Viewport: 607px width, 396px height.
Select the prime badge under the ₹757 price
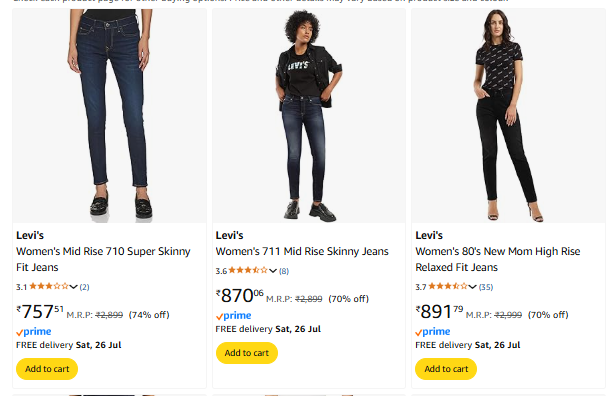pyautogui.click(x=34, y=332)
